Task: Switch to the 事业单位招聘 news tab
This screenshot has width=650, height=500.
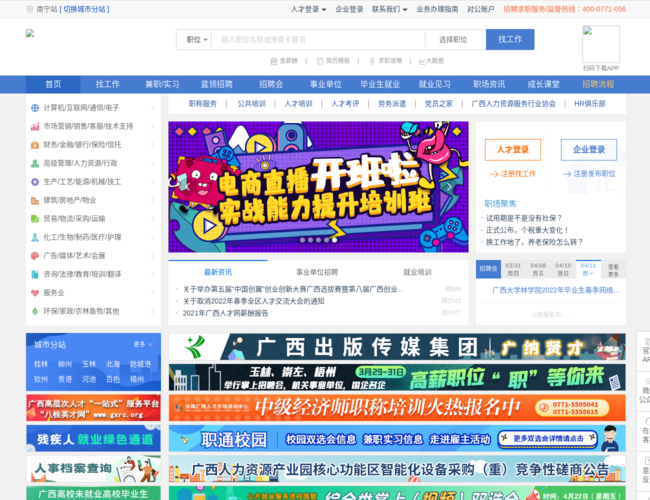Action: [317, 272]
